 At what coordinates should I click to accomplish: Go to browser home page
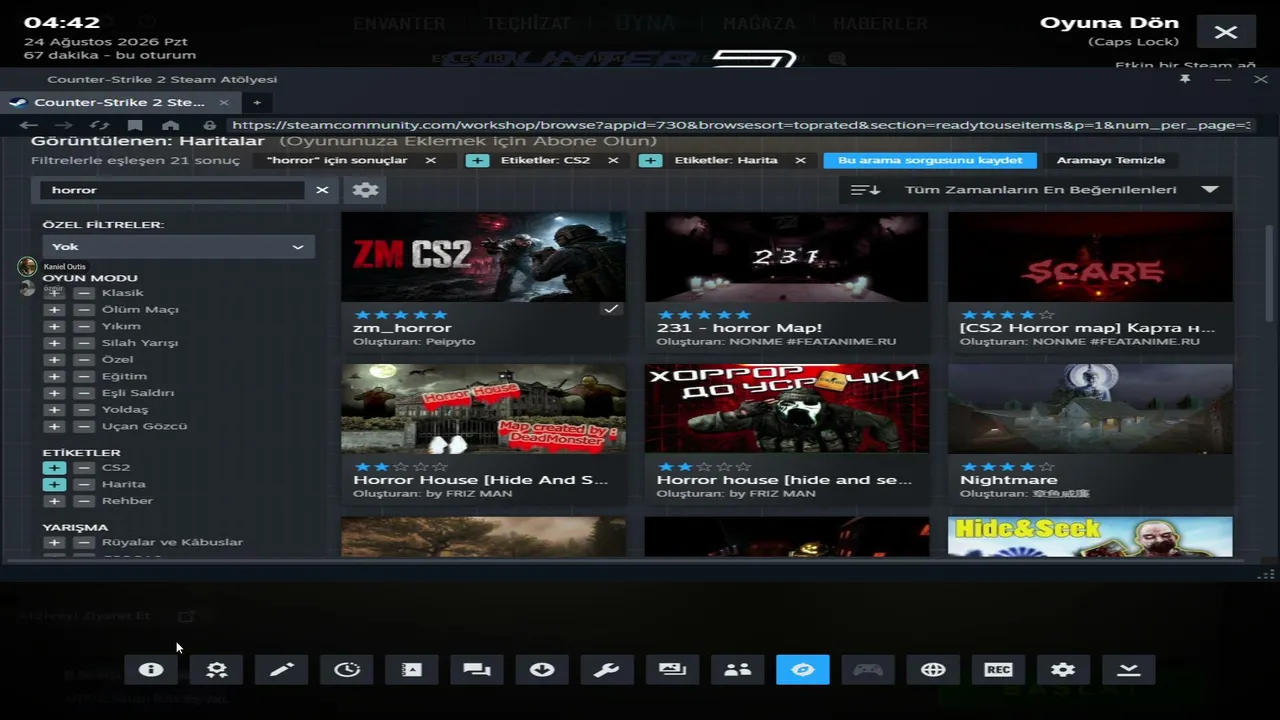click(x=171, y=126)
